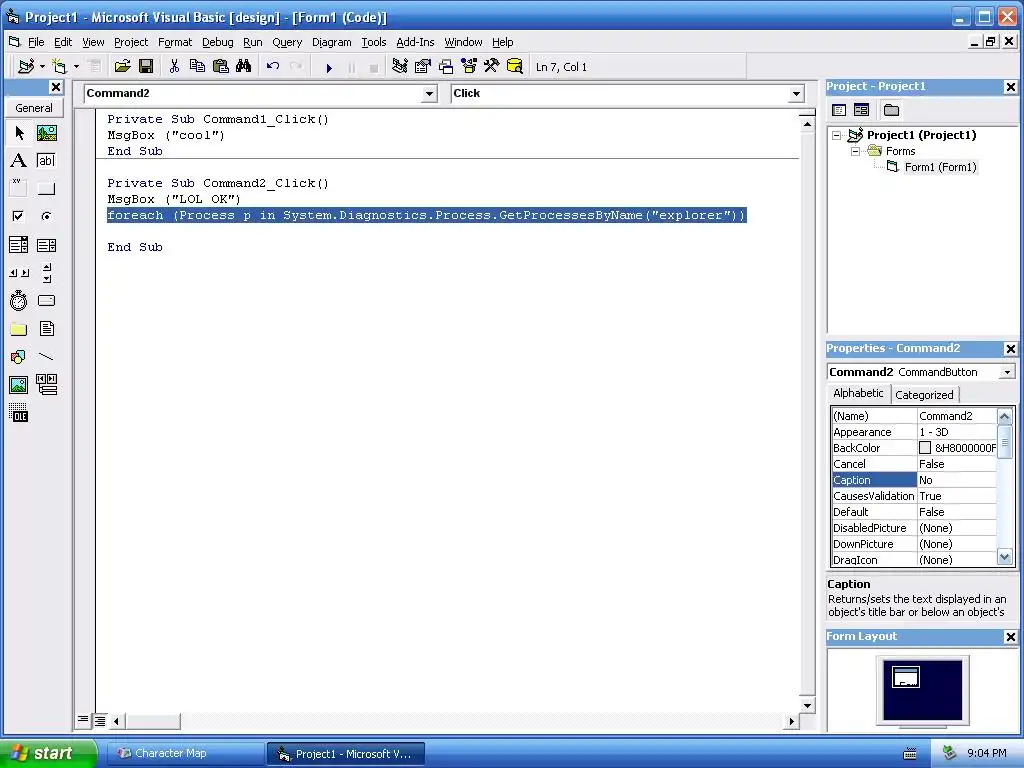Select the OLE control tool

pyautogui.click(x=19, y=413)
